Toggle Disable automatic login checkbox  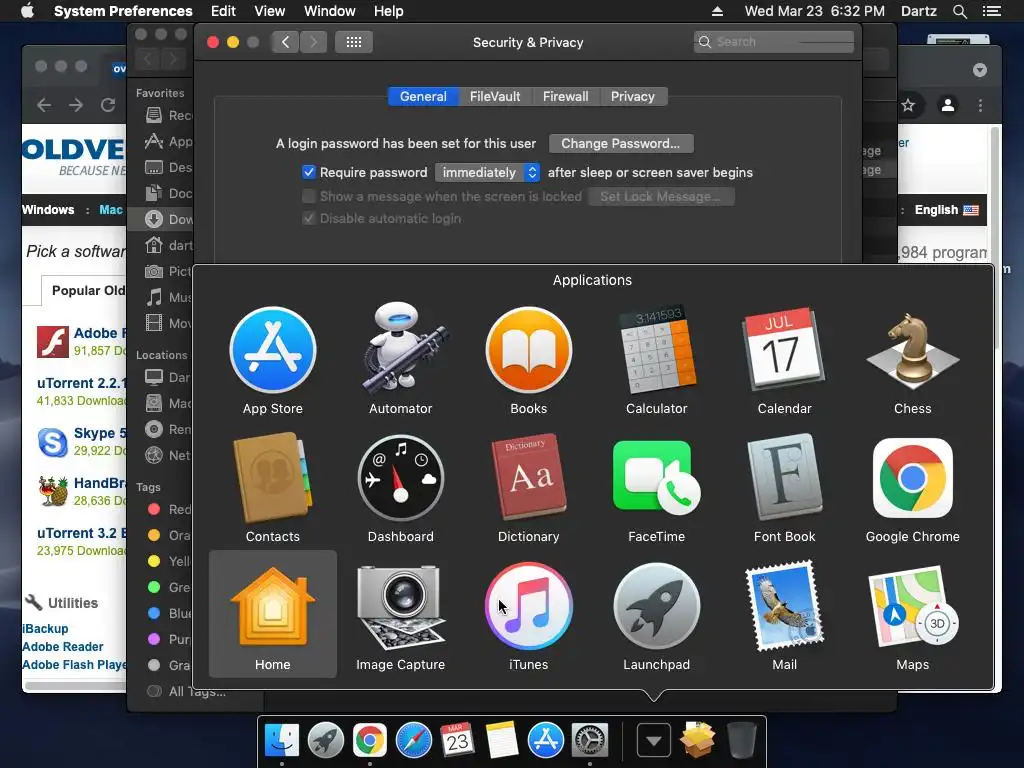309,218
